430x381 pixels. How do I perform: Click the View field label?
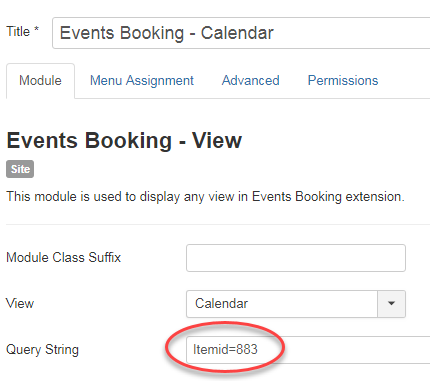[20, 304]
